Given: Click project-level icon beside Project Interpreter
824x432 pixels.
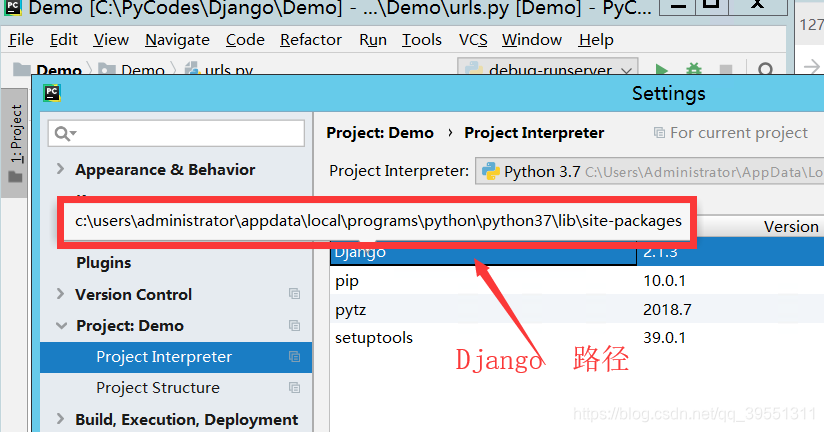Looking at the screenshot, I should tap(294, 357).
